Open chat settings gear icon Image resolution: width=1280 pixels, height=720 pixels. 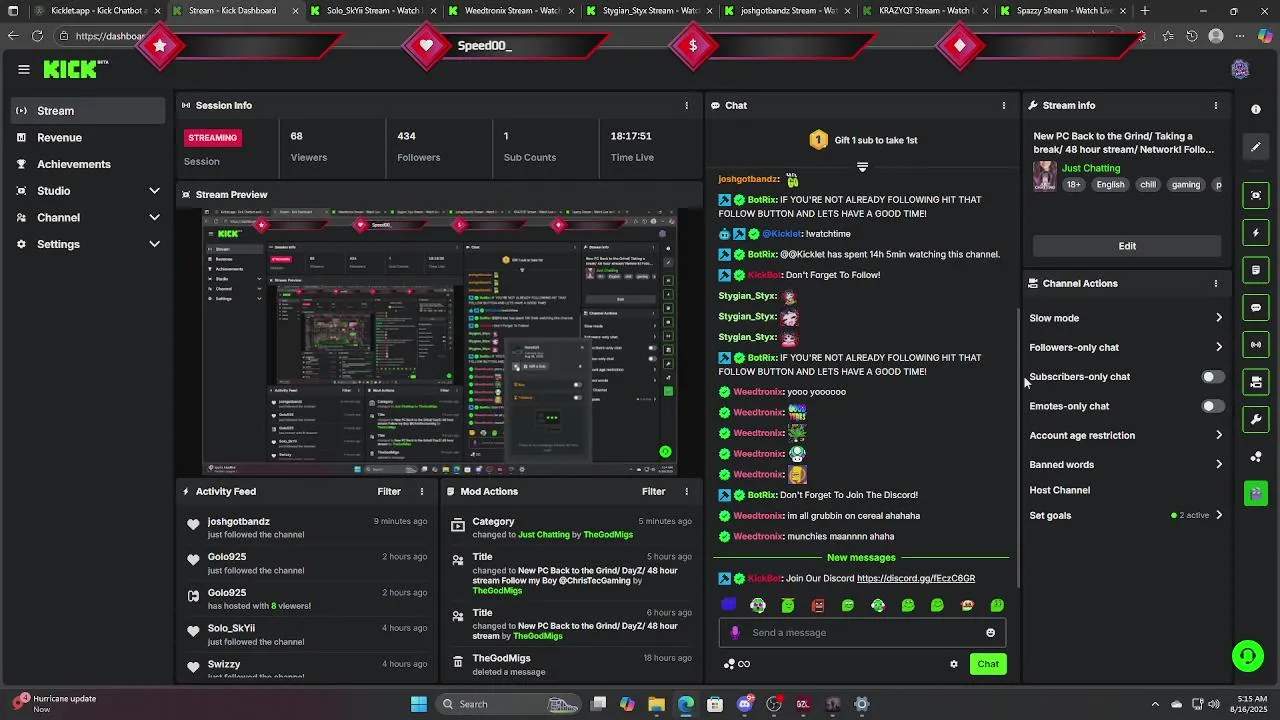[x=953, y=664]
